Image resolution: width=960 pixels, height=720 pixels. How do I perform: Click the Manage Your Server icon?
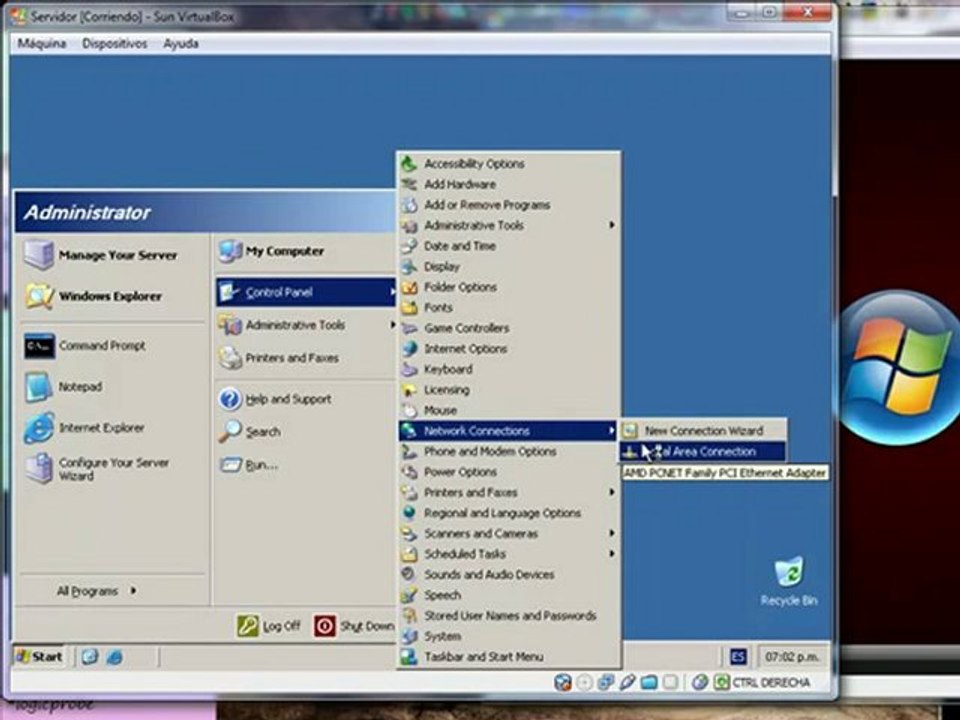[39, 255]
